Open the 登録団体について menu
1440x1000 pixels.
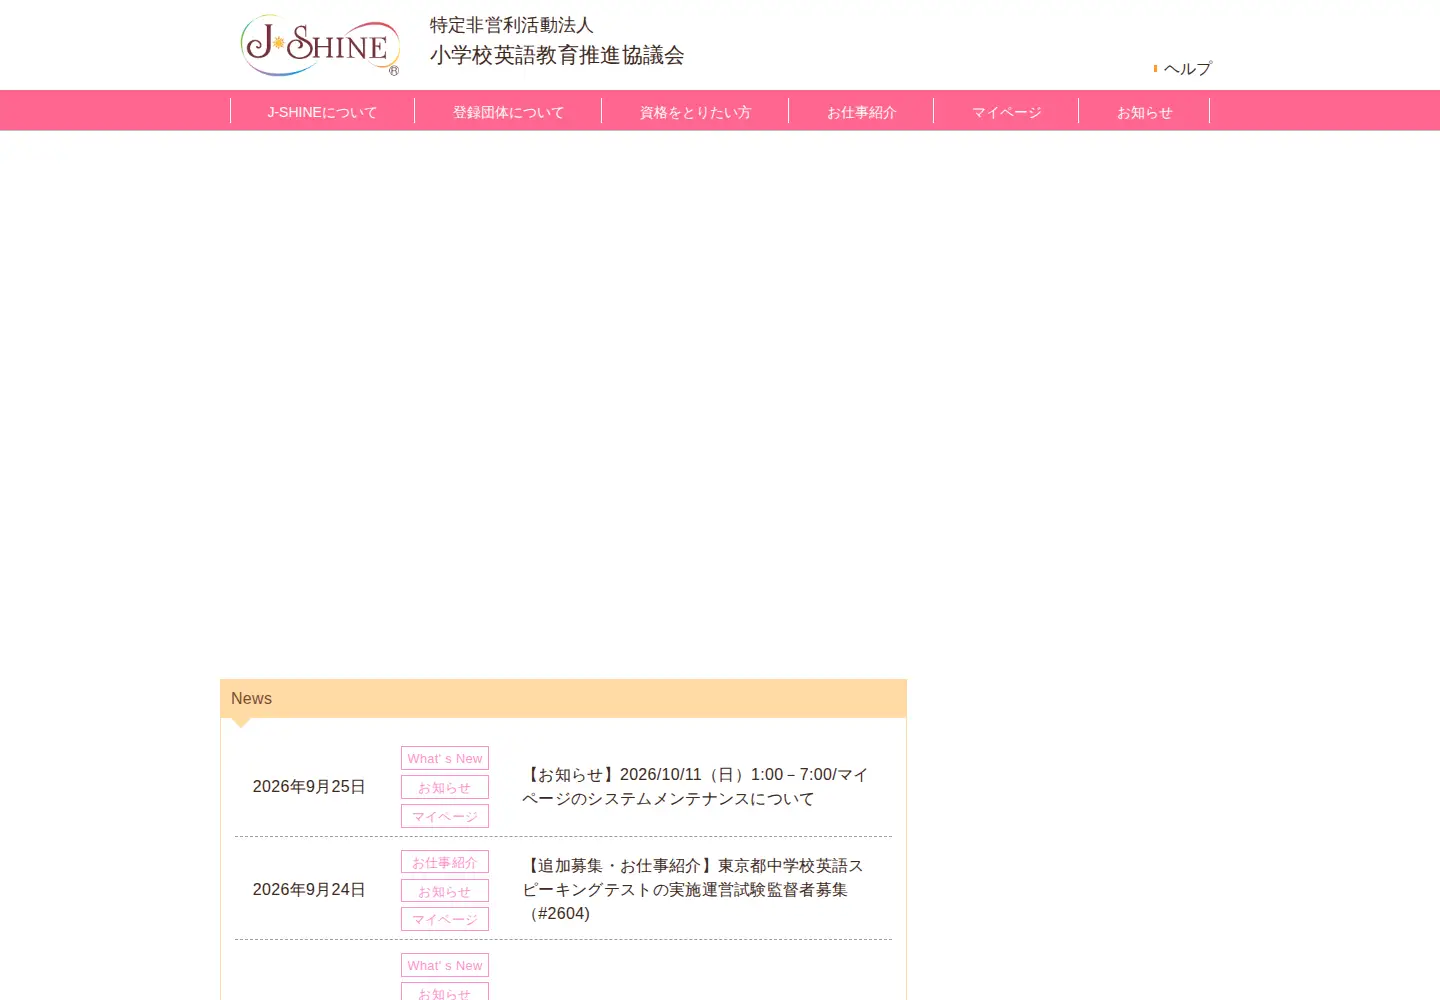[x=508, y=112]
